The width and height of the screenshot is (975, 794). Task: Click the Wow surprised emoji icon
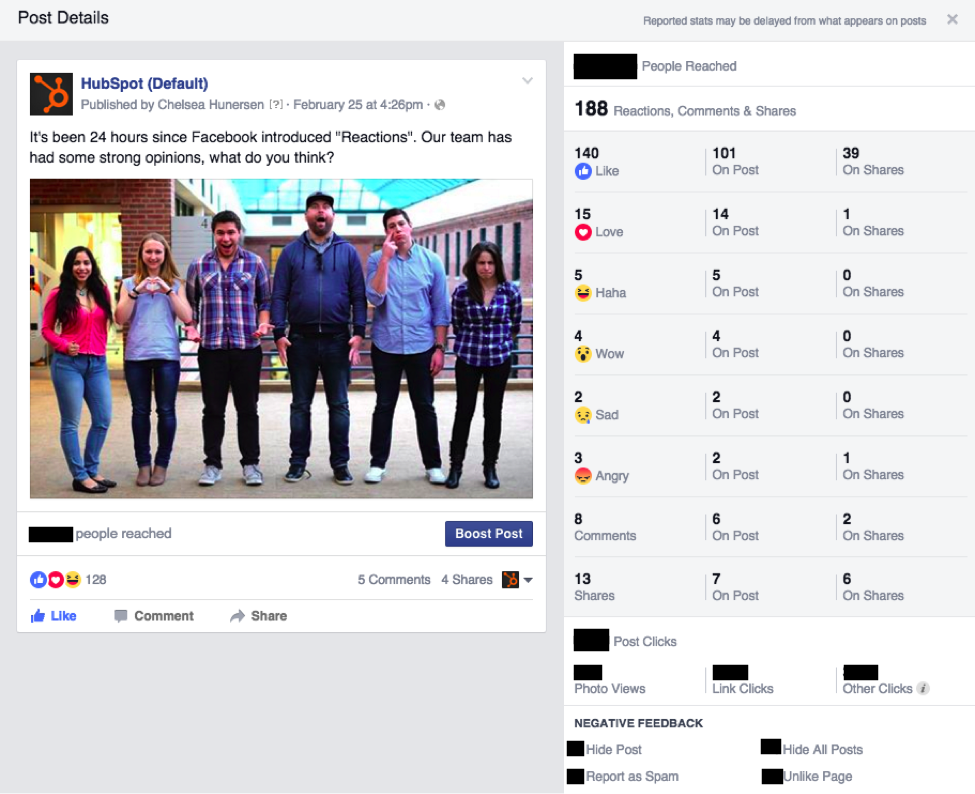pyautogui.click(x=582, y=354)
